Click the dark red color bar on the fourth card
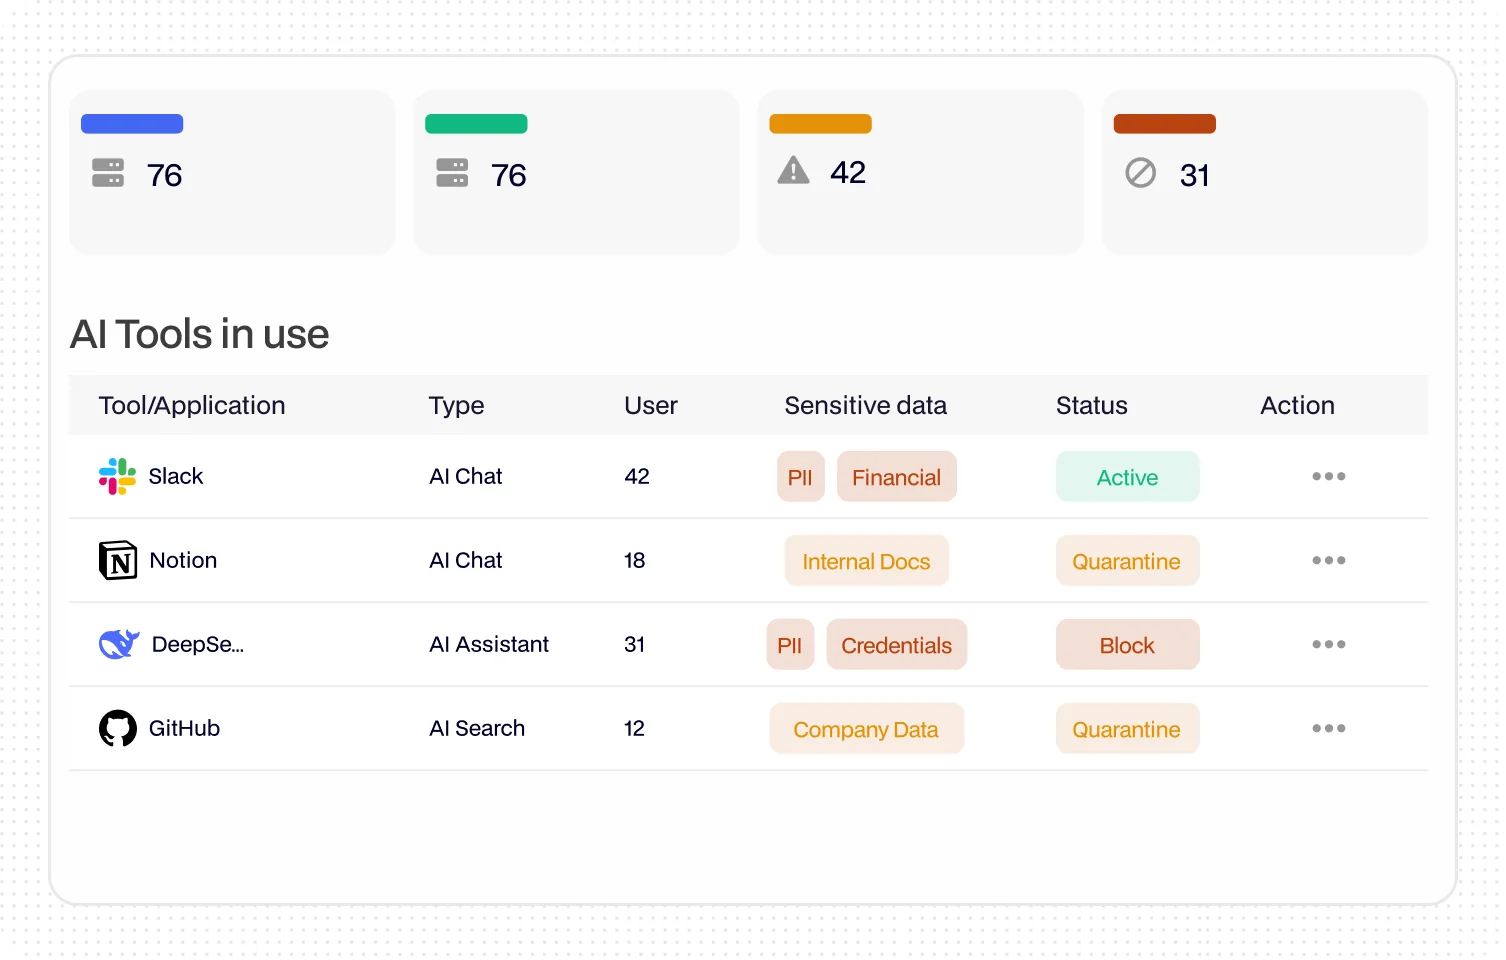Image resolution: width=1506 pixels, height=960 pixels. pos(1165,124)
